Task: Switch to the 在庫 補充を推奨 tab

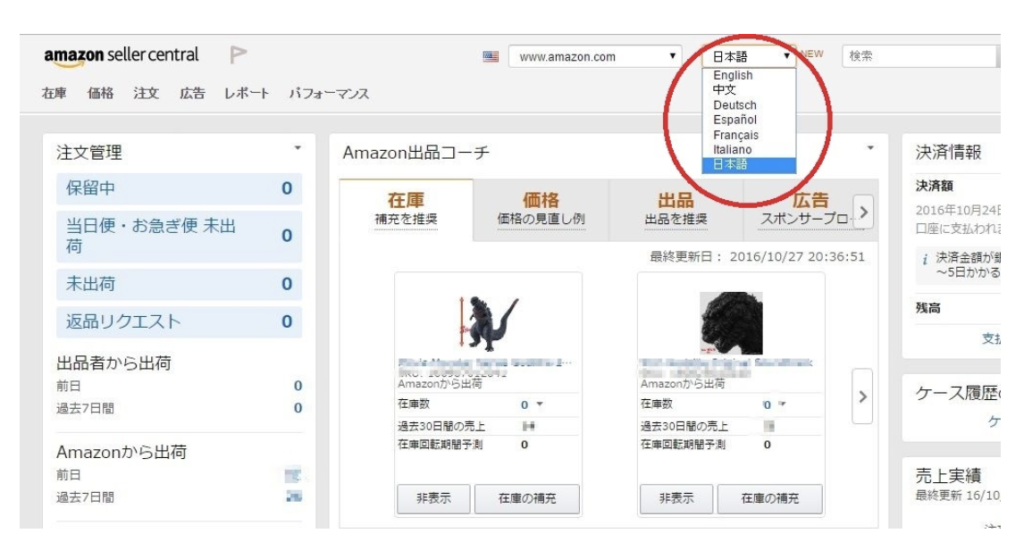Action: (x=406, y=209)
